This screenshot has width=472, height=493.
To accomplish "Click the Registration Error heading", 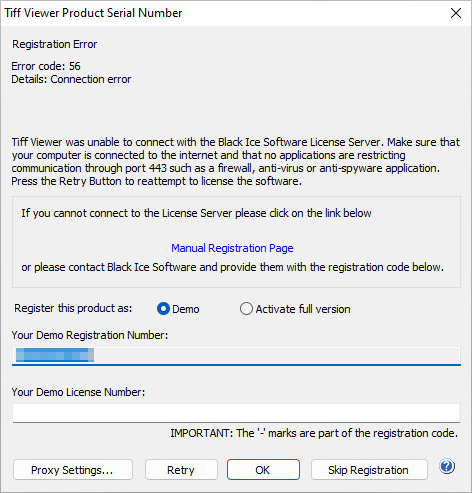I will tap(55, 44).
